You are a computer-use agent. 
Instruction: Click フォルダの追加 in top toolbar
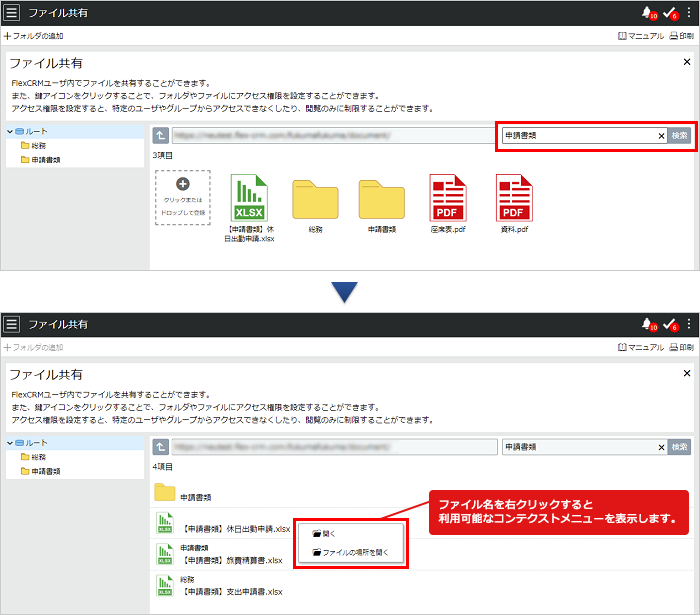pos(33,36)
